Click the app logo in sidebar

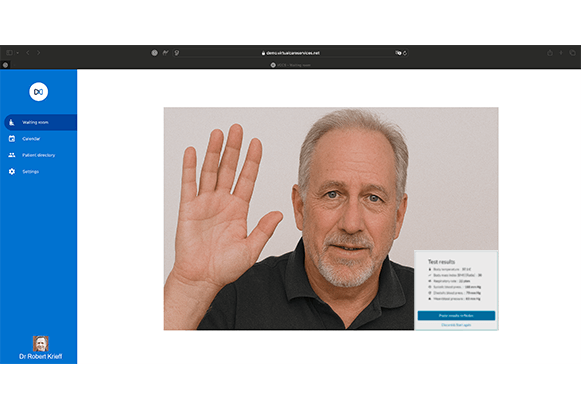click(39, 92)
